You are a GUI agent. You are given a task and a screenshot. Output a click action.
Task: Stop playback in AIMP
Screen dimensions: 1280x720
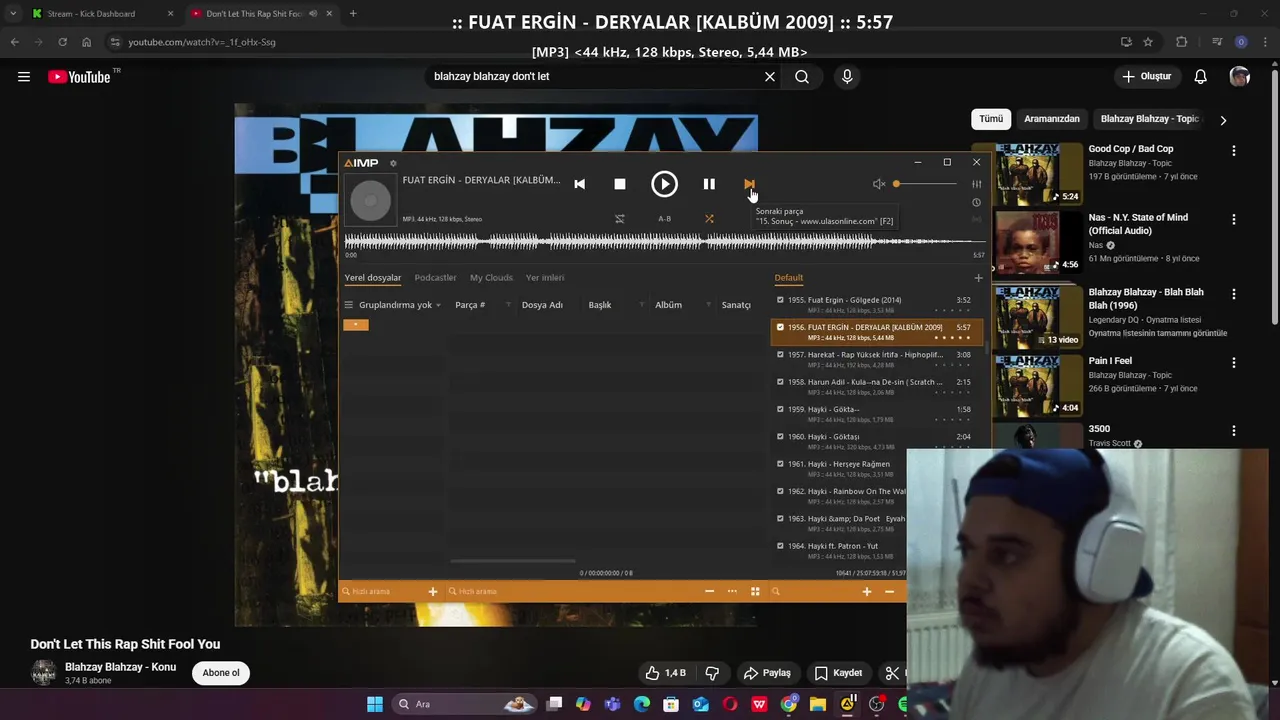(x=620, y=184)
